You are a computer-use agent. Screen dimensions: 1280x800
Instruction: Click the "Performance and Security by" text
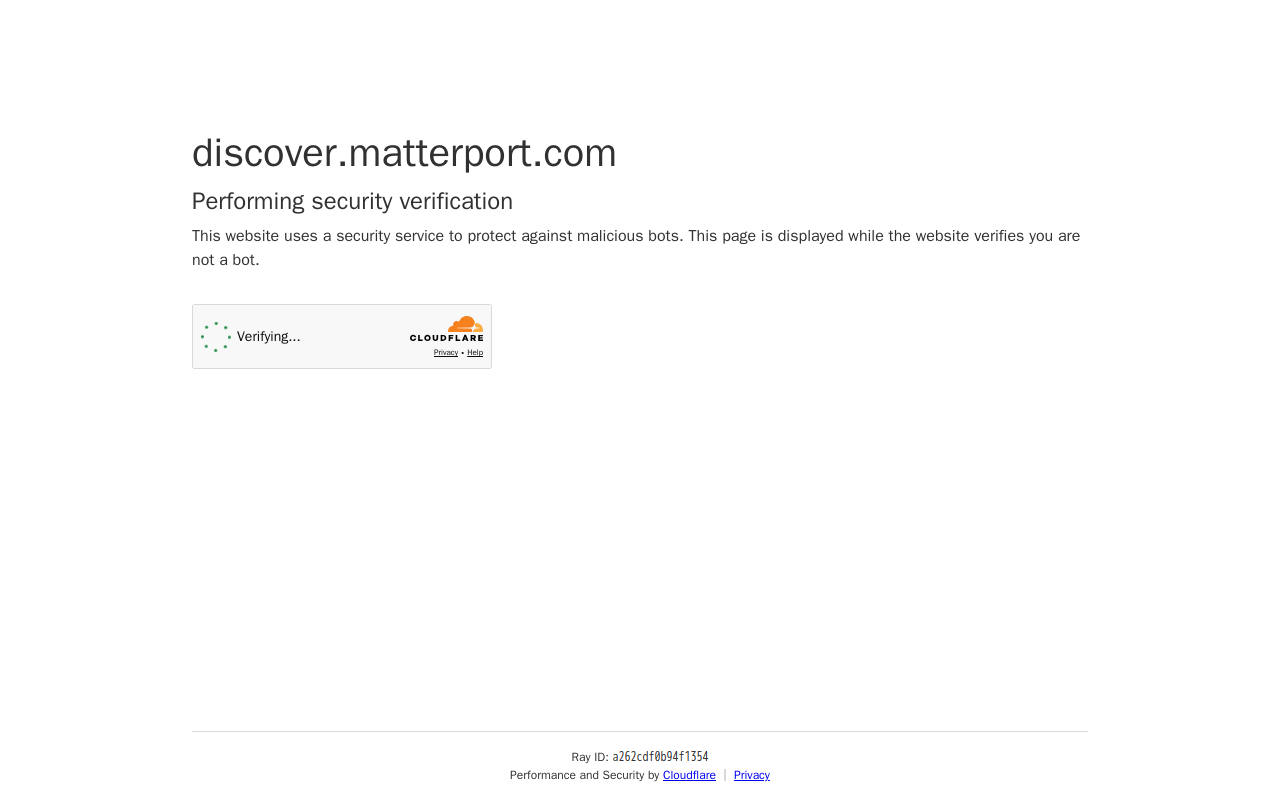point(585,775)
